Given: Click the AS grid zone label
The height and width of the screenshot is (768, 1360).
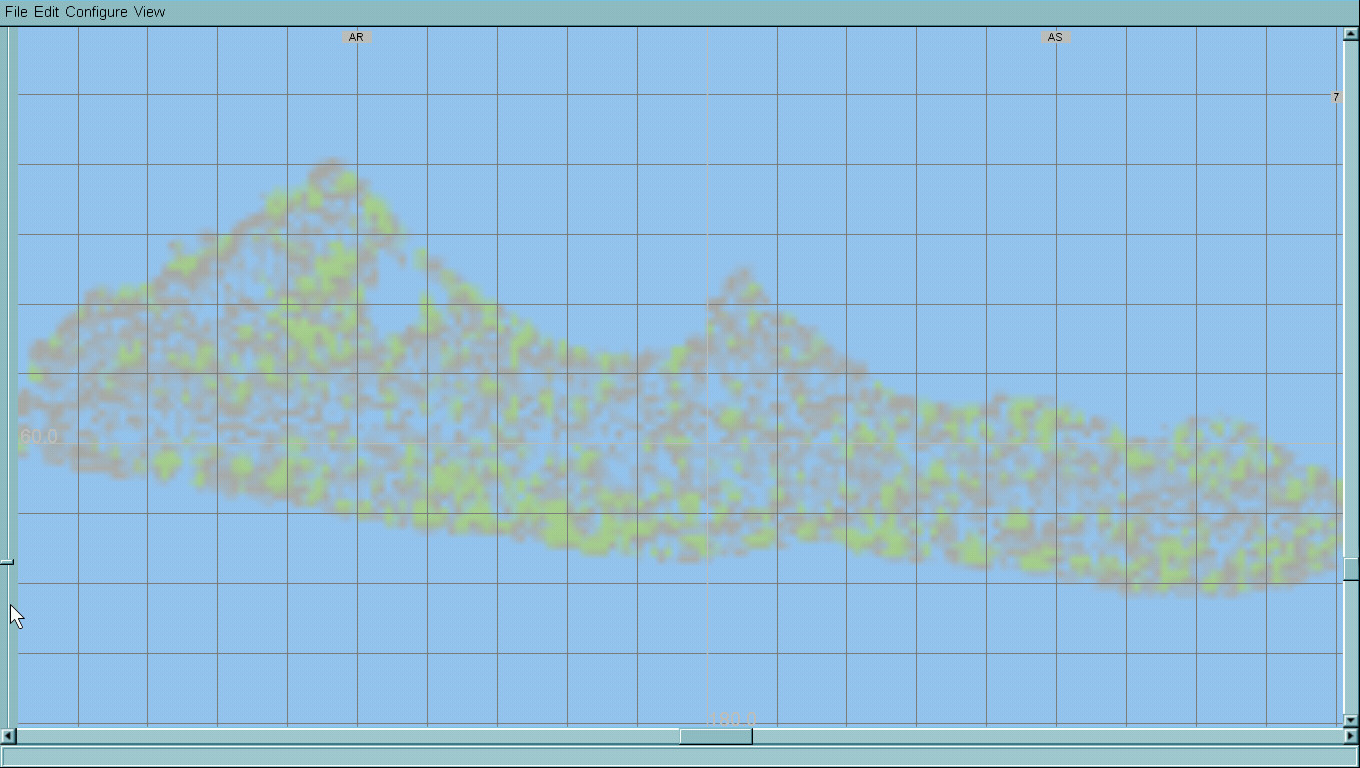Looking at the screenshot, I should pyautogui.click(x=1055, y=37).
